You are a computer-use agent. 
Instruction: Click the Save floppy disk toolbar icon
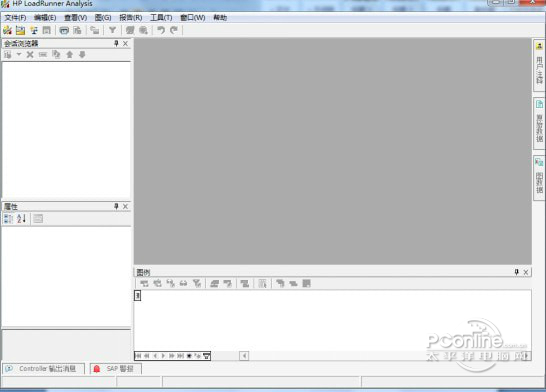pos(47,31)
